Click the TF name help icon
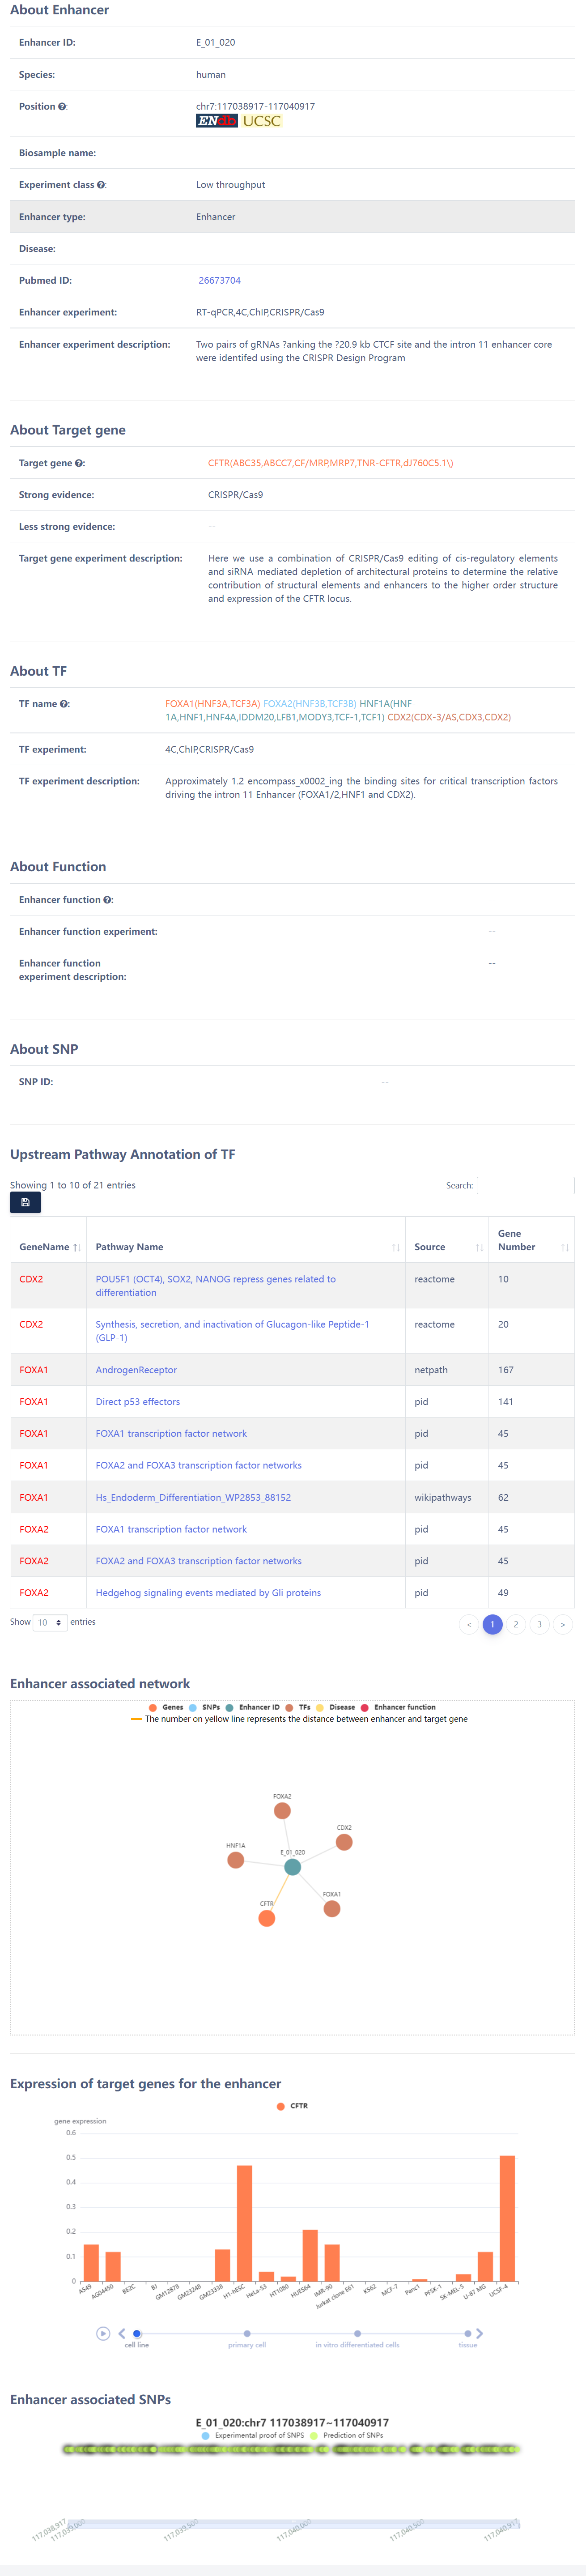 [65, 704]
